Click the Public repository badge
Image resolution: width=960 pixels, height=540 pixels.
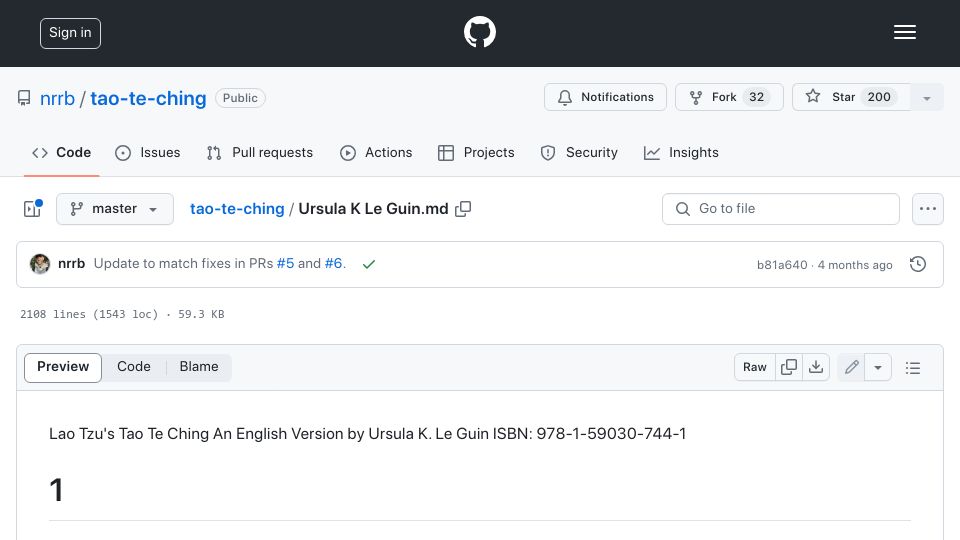(x=240, y=98)
